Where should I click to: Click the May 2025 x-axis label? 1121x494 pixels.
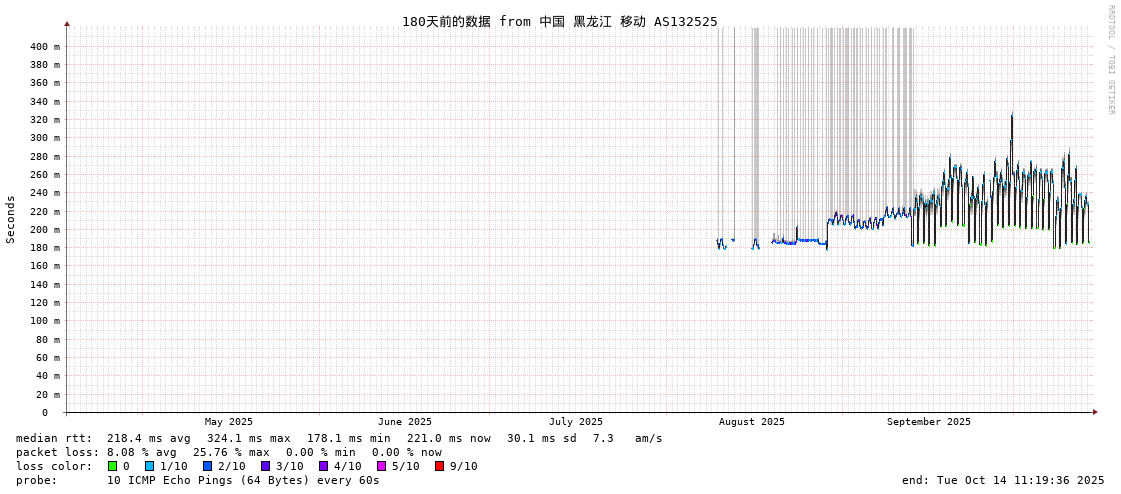(229, 422)
